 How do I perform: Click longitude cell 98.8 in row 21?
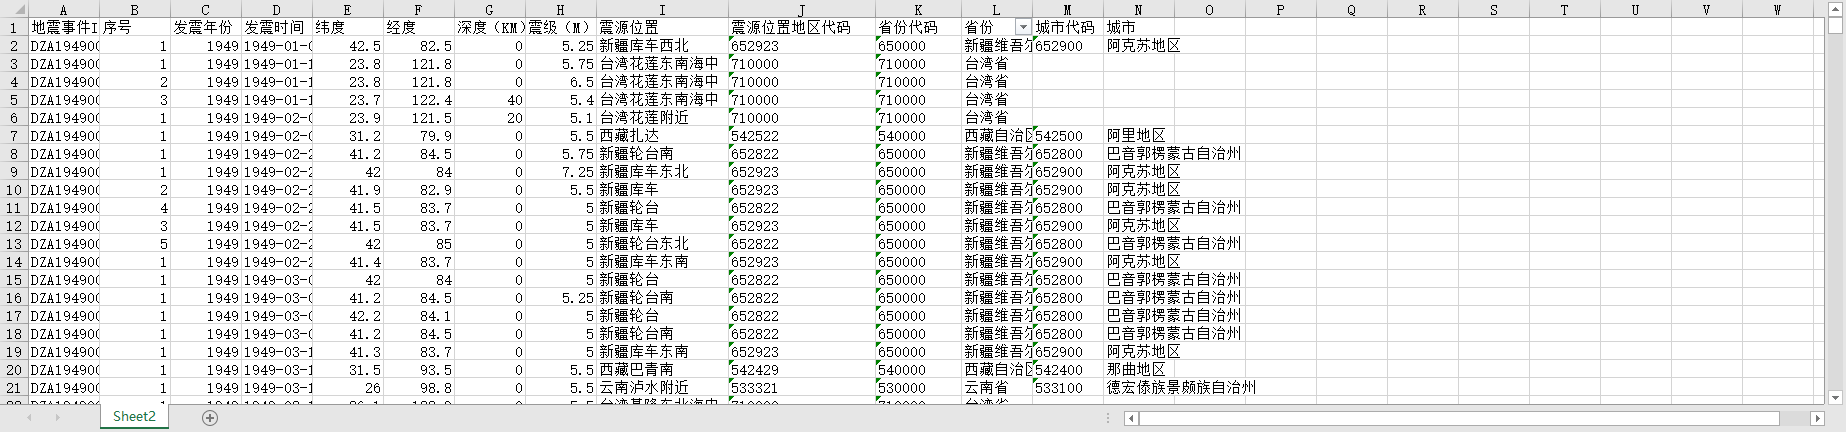click(419, 387)
